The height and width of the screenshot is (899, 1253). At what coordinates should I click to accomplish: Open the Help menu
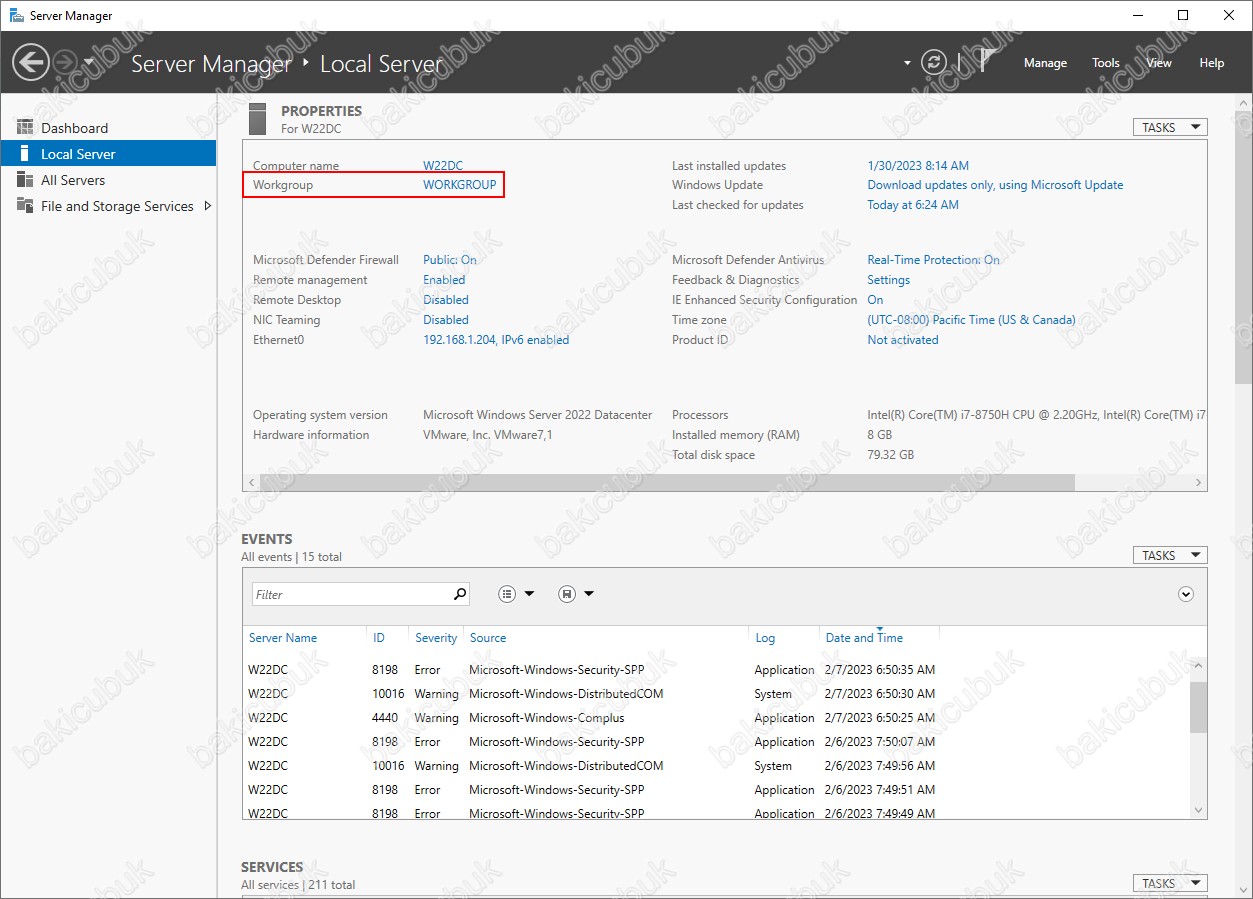[x=1212, y=63]
